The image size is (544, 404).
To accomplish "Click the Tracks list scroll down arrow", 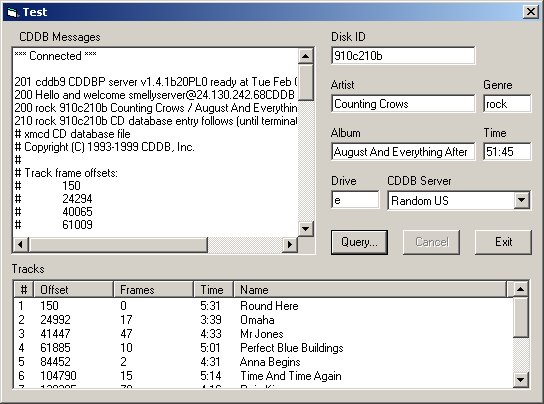I will tap(520, 379).
